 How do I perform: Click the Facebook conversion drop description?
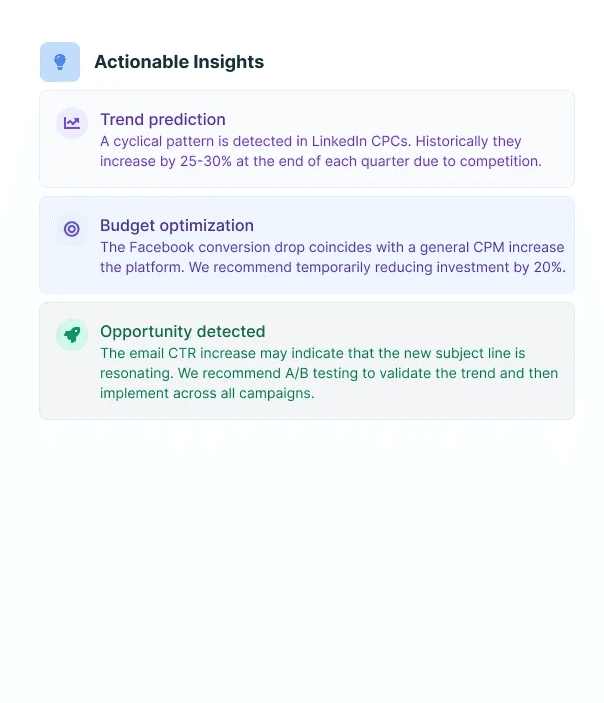(x=333, y=257)
